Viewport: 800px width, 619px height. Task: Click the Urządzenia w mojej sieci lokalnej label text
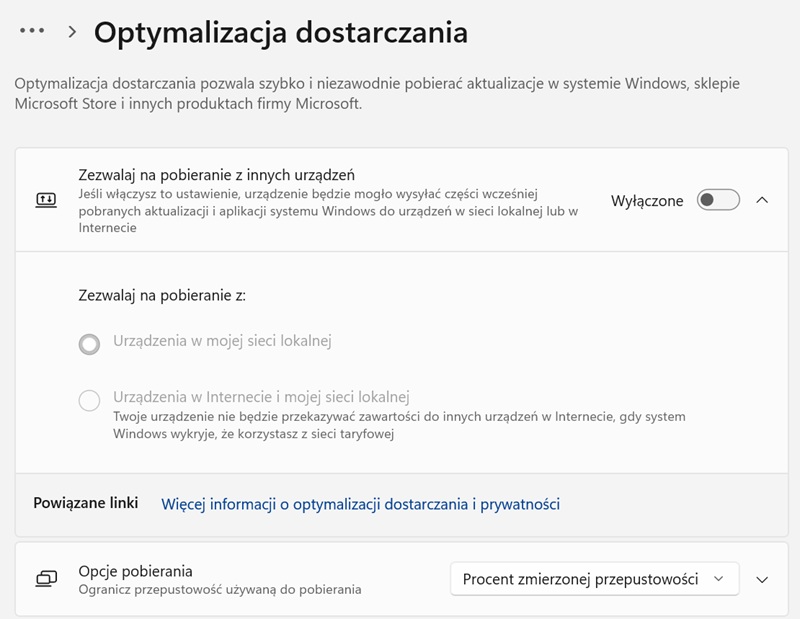pyautogui.click(x=222, y=341)
